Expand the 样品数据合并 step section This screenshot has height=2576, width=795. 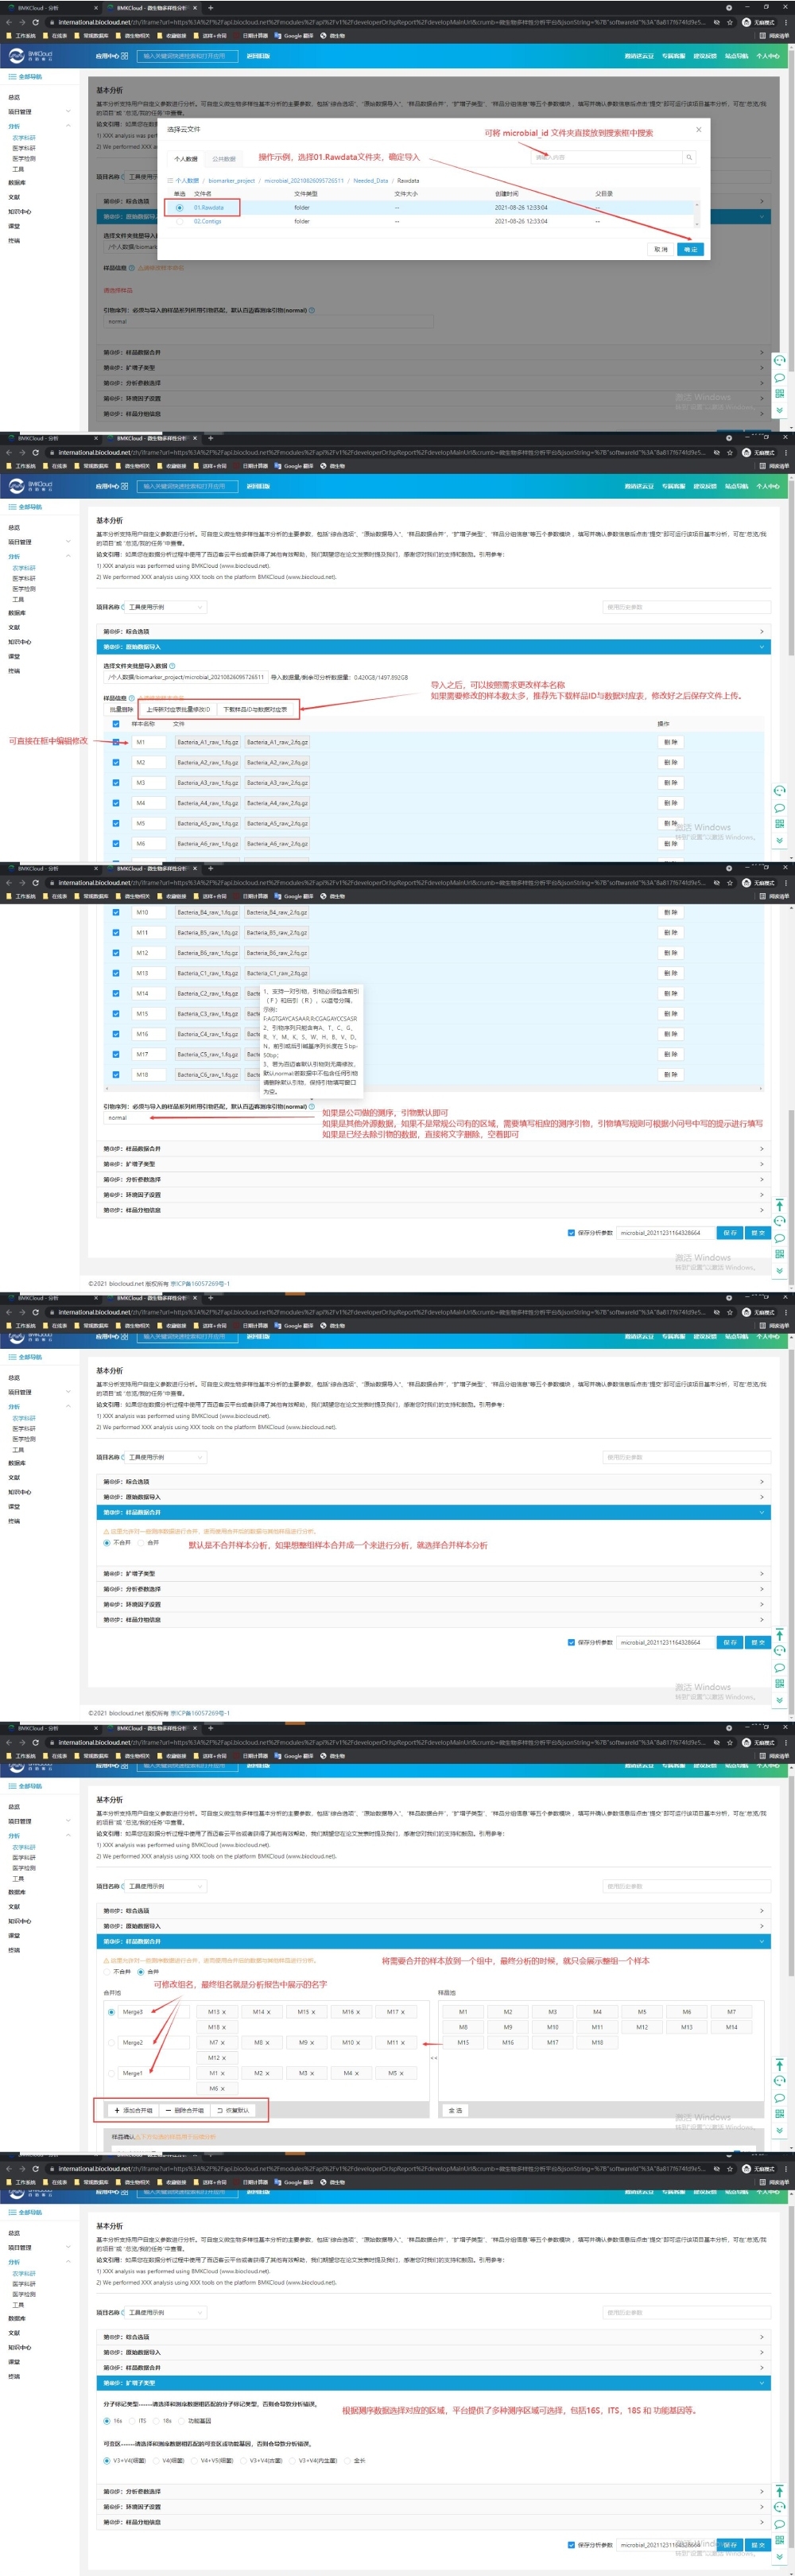coord(430,1149)
